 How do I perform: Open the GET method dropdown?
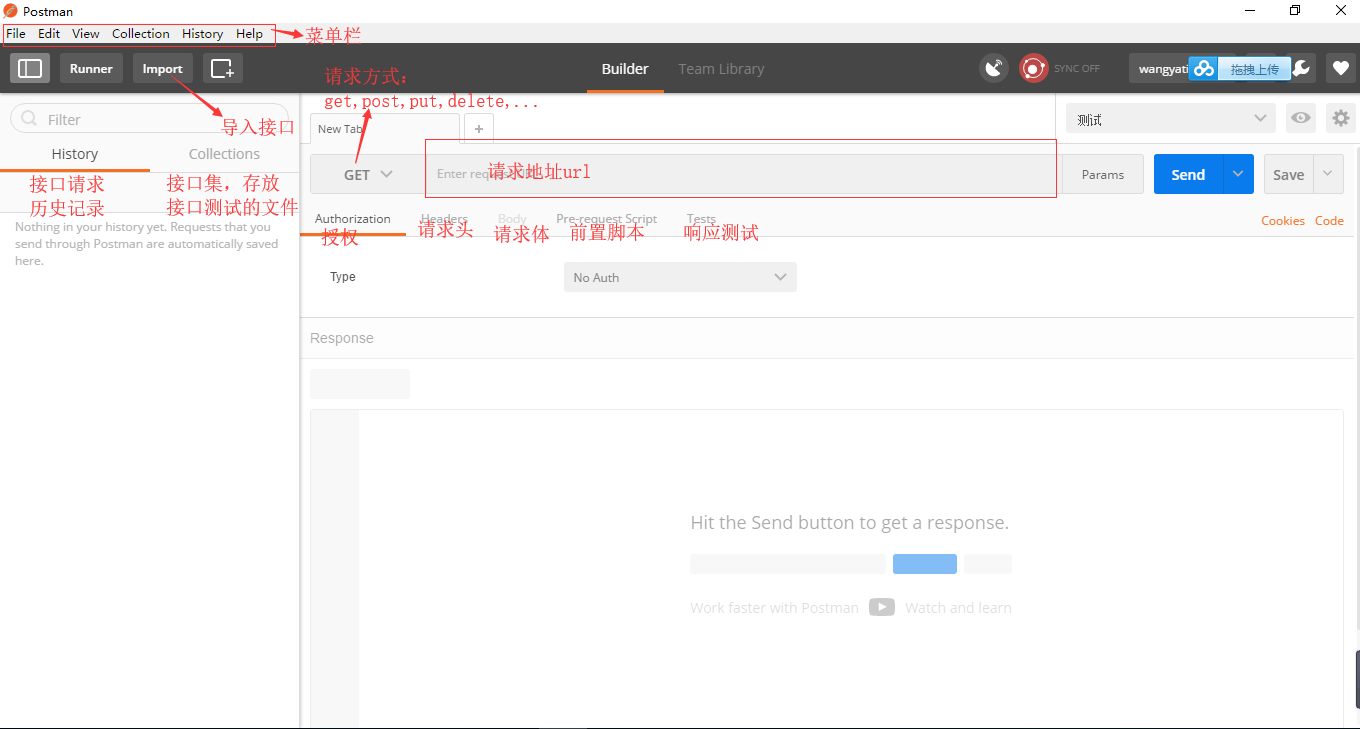pos(368,174)
